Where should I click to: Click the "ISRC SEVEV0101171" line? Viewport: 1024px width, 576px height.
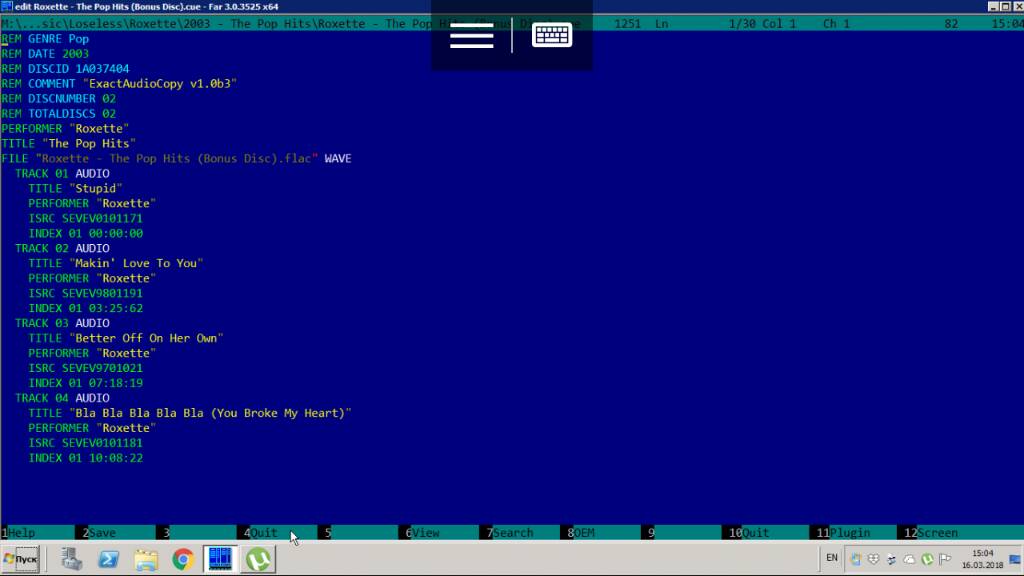[x=86, y=219]
